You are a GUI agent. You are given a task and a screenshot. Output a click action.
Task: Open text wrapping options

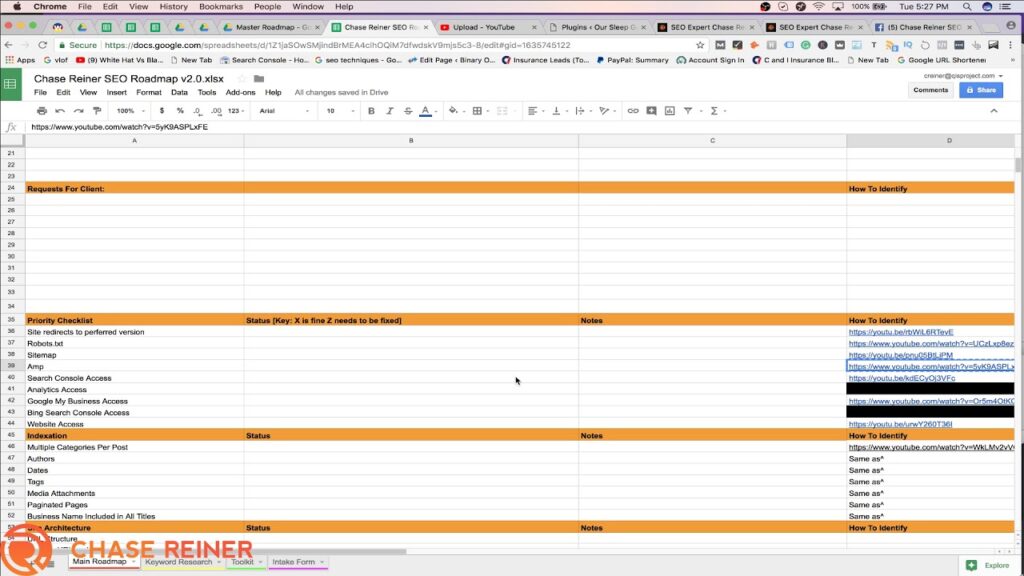(x=580, y=111)
